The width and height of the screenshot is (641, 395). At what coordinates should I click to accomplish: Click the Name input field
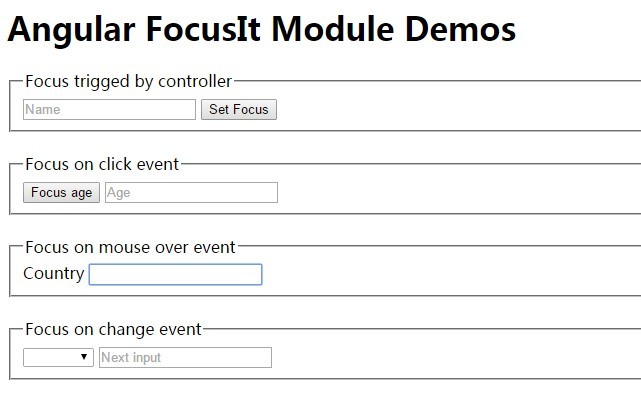point(109,110)
